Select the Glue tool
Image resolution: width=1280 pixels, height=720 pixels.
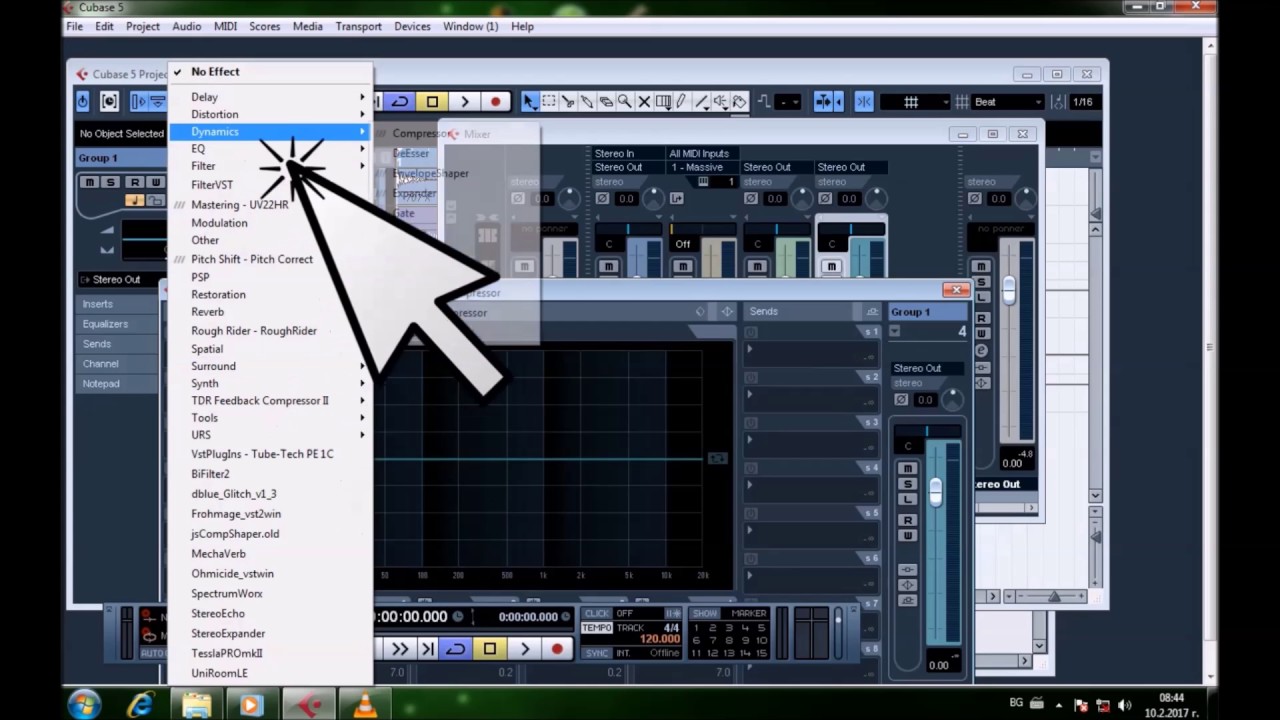[587, 101]
